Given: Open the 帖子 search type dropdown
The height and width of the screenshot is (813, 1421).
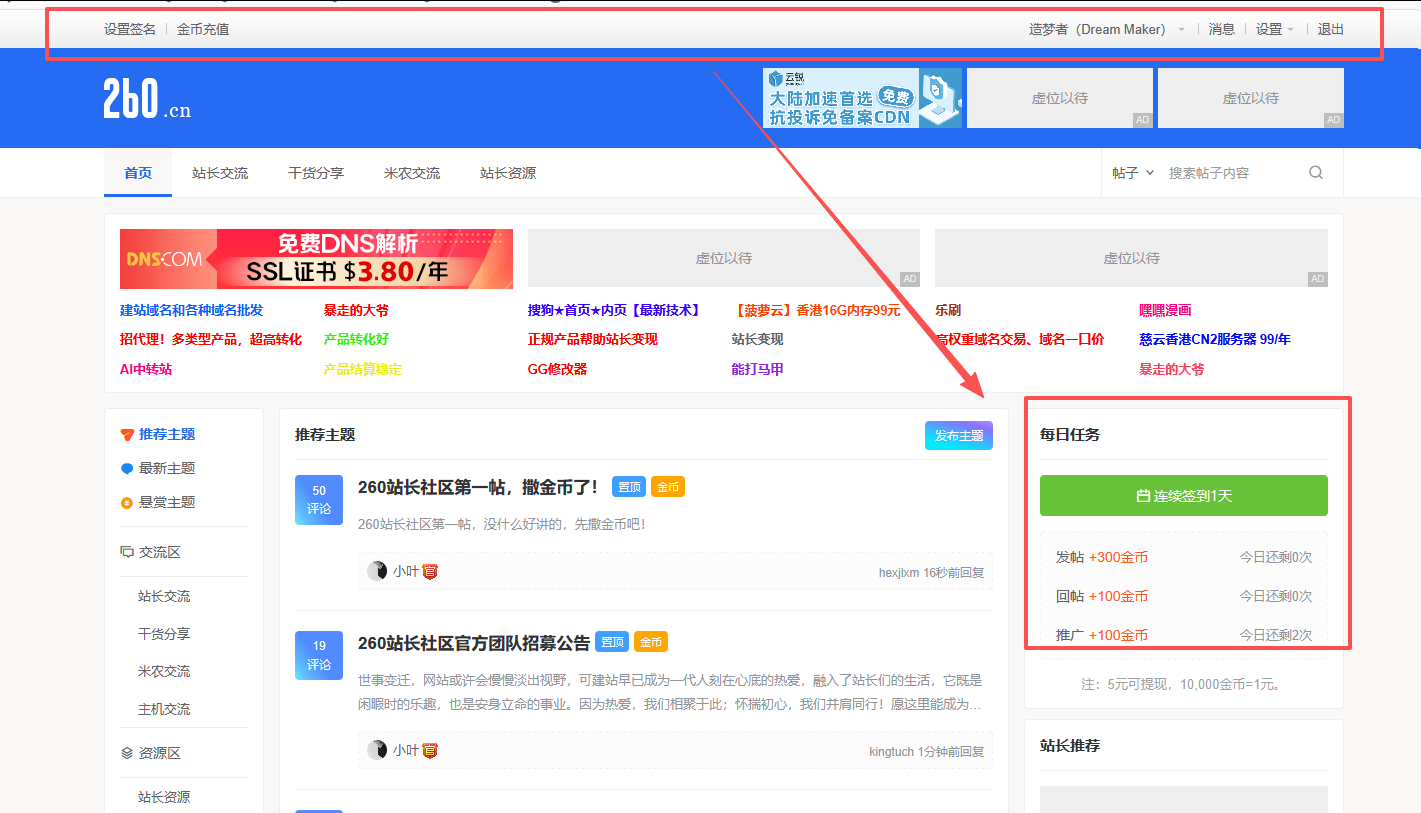Looking at the screenshot, I should tap(1133, 173).
